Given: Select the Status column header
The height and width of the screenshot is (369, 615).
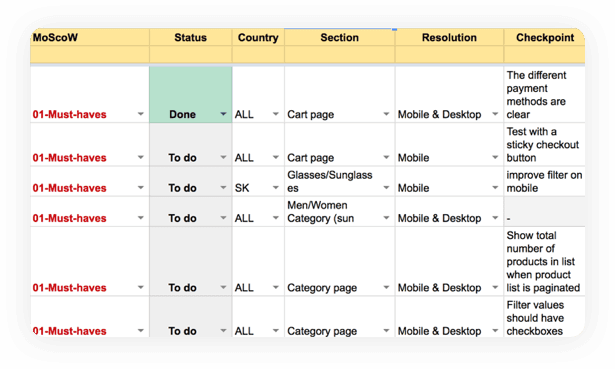Looking at the screenshot, I should pyautogui.click(x=191, y=38).
